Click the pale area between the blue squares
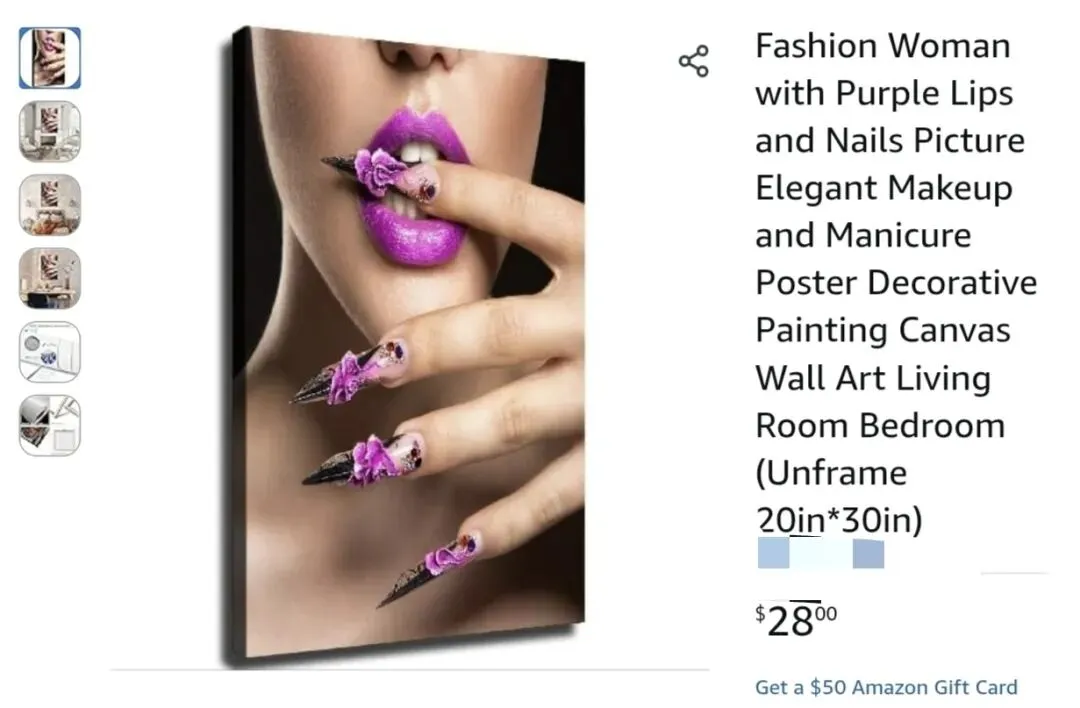The image size is (1080, 708). pyautogui.click(x=821, y=553)
